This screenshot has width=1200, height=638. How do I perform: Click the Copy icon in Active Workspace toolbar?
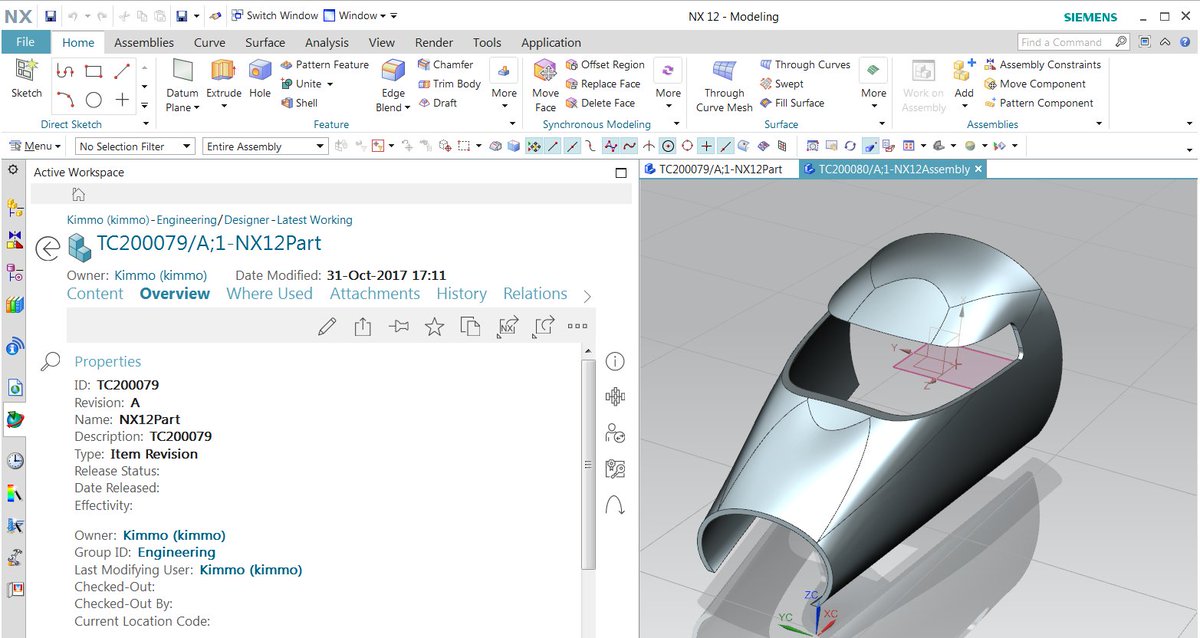point(471,326)
